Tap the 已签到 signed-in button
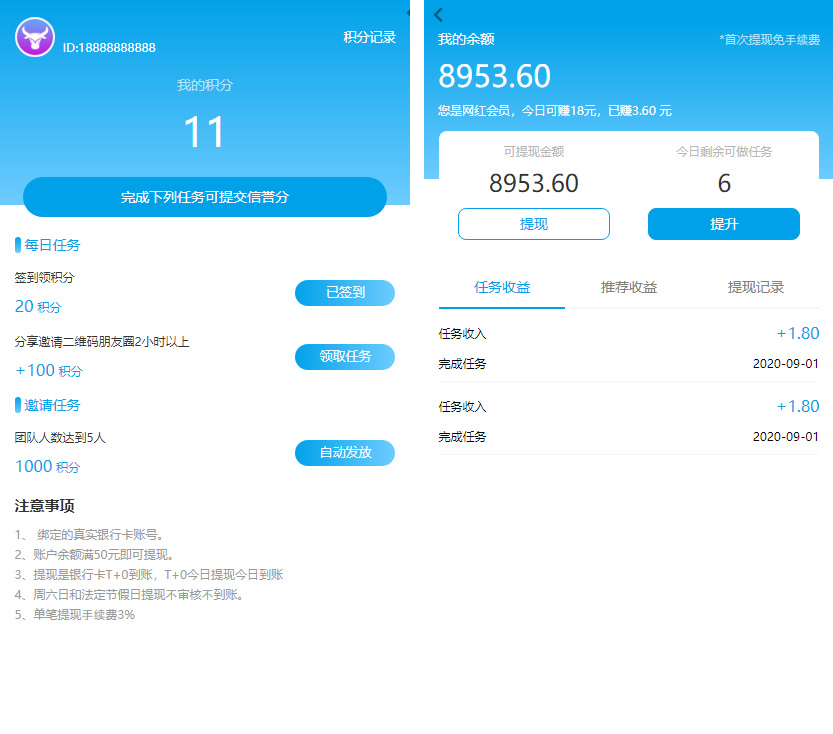Viewport: 833px width, 734px height. [x=344, y=293]
